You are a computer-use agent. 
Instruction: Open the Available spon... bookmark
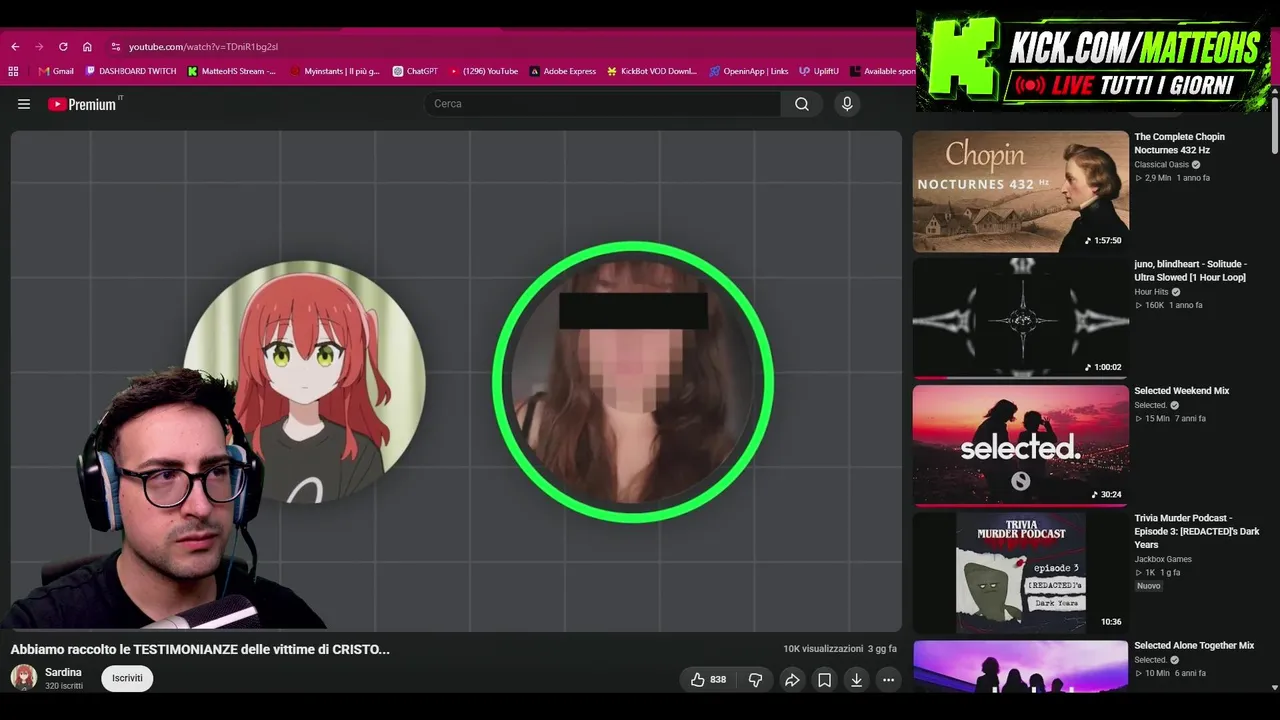pos(883,71)
